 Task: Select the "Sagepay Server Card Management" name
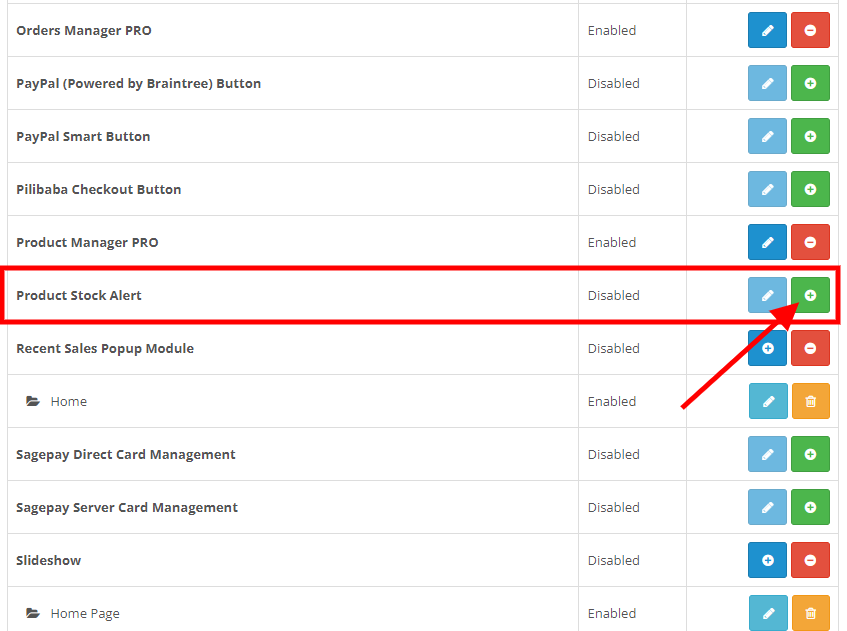point(127,508)
